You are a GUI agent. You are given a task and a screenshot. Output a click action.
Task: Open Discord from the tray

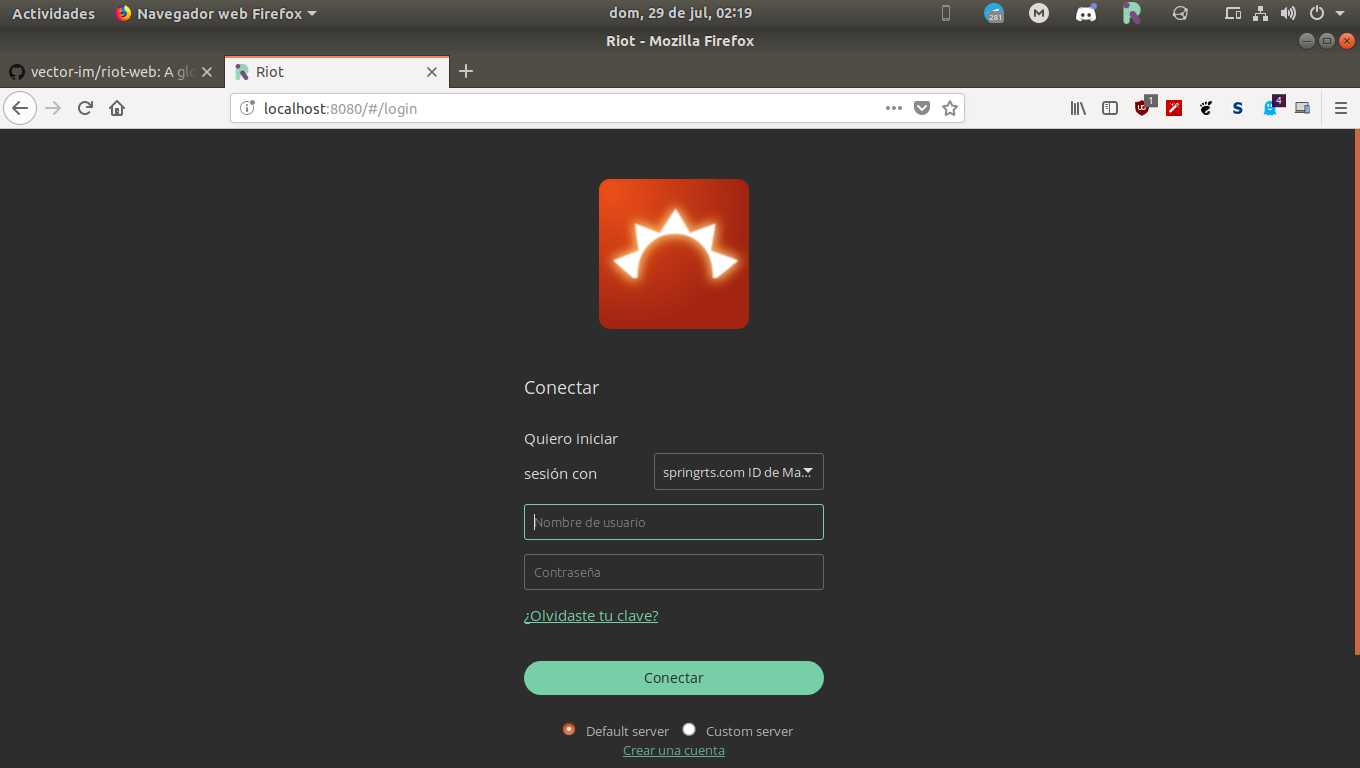pyautogui.click(x=1085, y=13)
